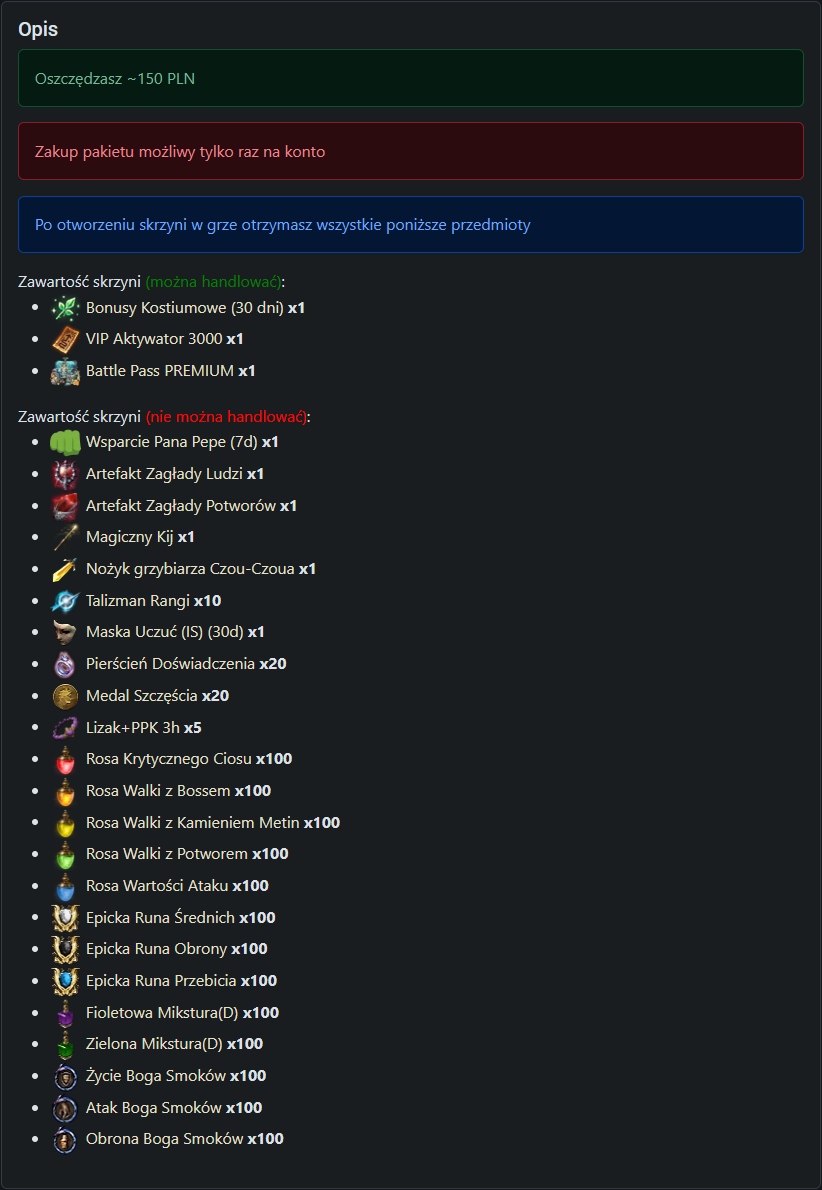Screen dimensions: 822x1190
Task: Click the red Rosa Krytycznego Ciosu potion icon
Action: (x=65, y=760)
